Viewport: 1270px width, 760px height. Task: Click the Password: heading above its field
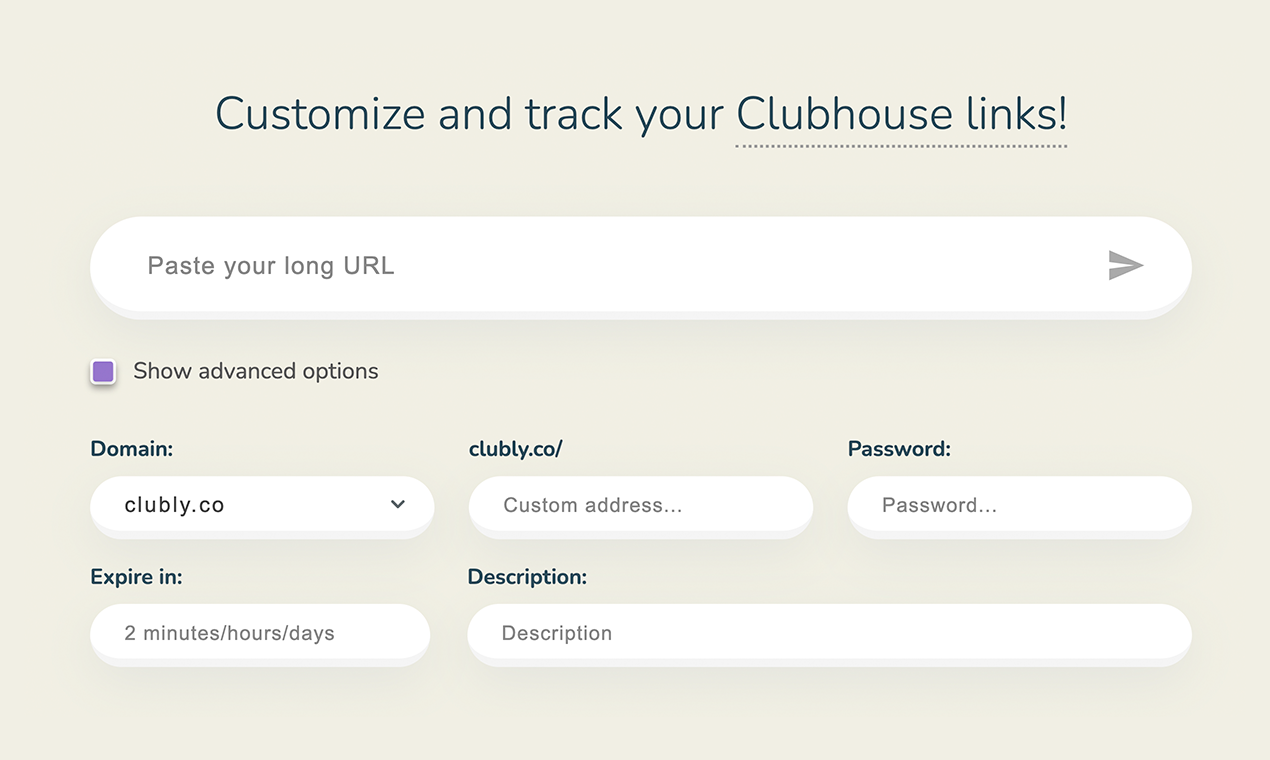[898, 448]
